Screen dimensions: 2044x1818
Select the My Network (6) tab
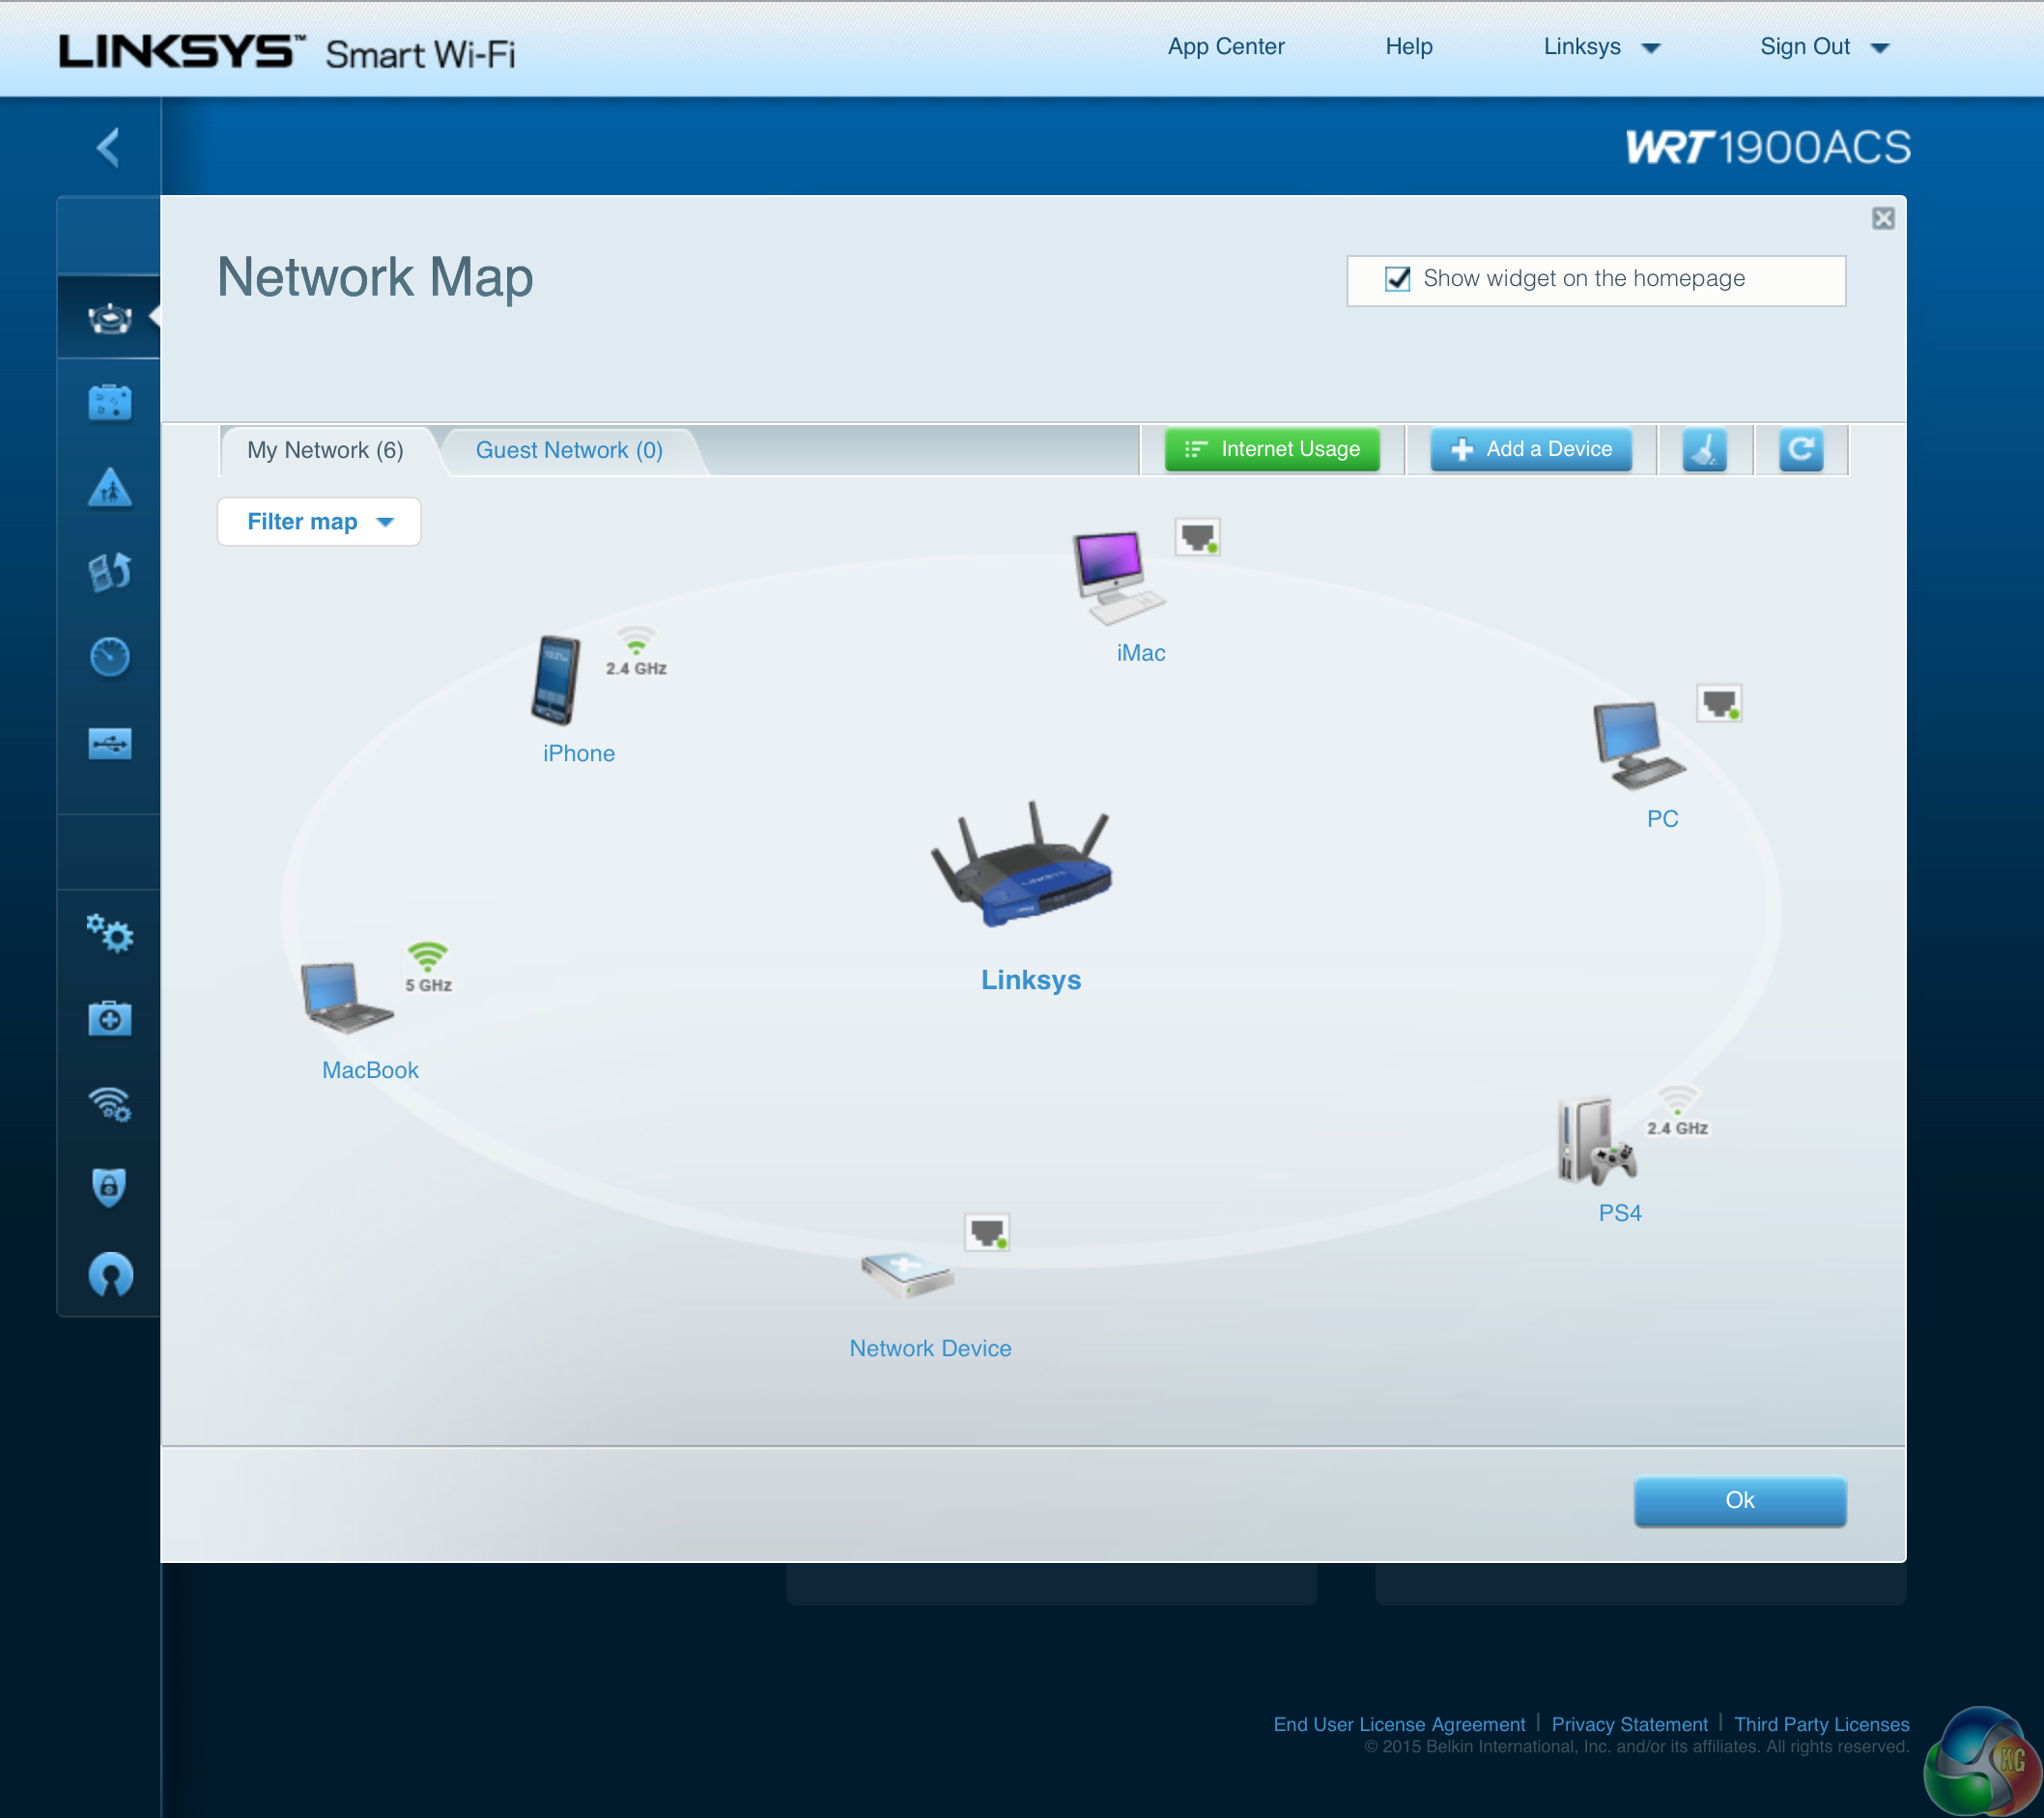click(x=325, y=450)
